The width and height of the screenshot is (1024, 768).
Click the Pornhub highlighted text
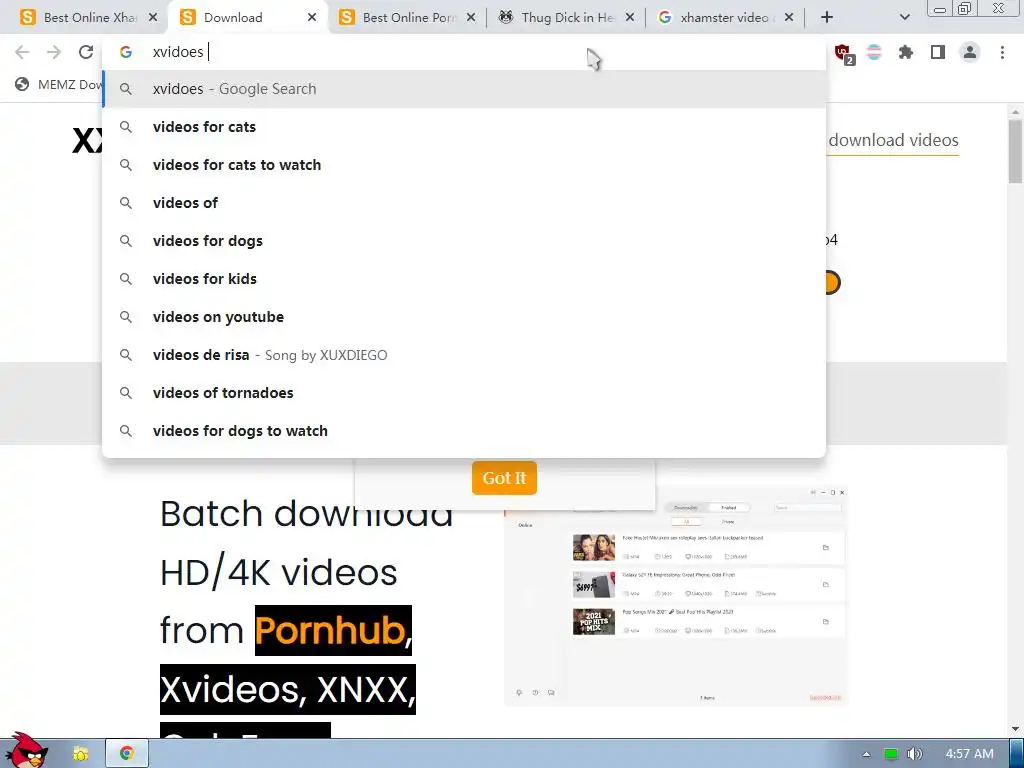(x=333, y=630)
